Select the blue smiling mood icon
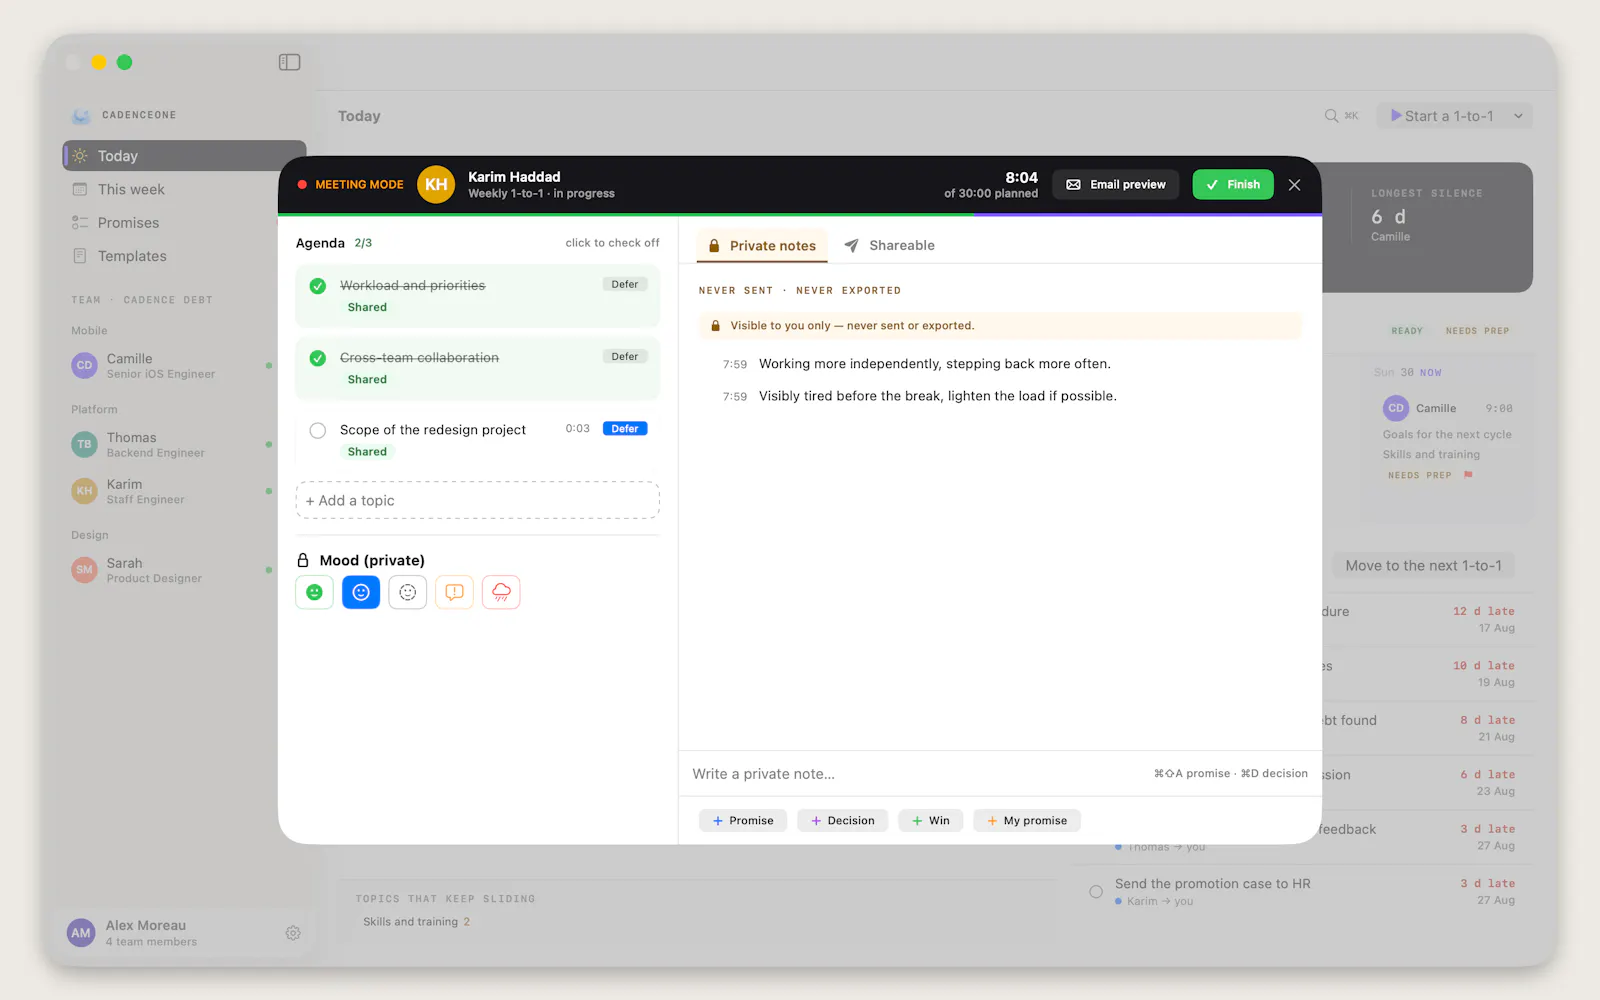 361,592
